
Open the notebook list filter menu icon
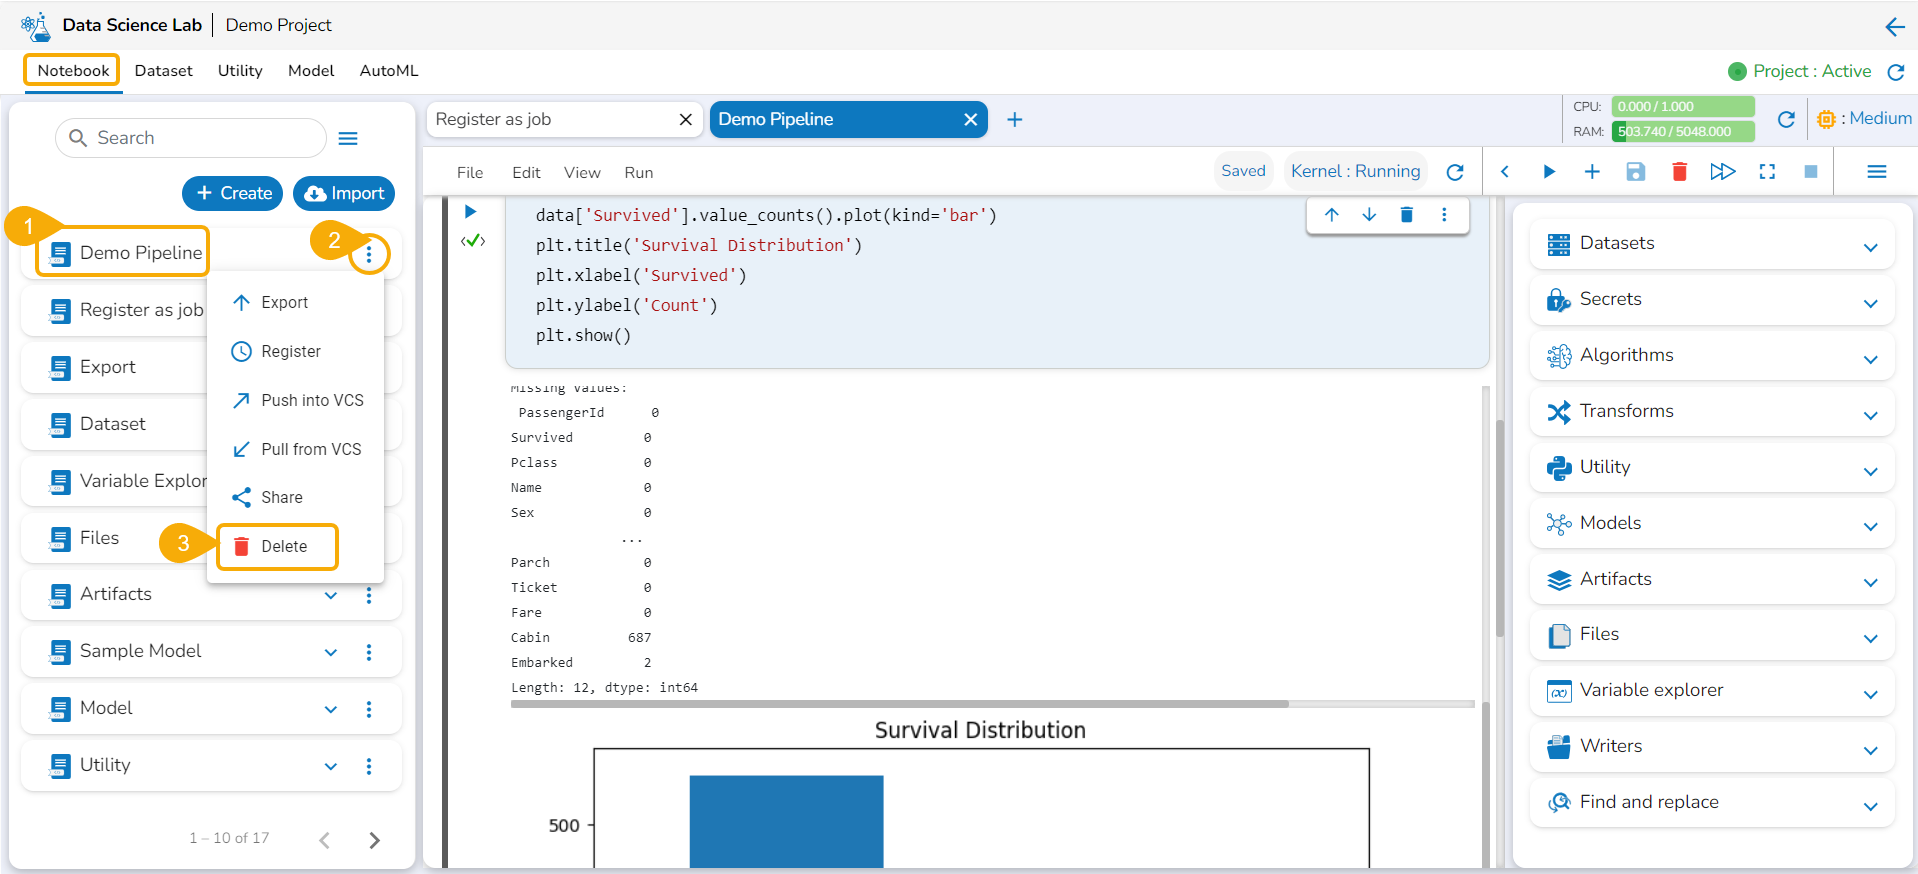point(348,138)
